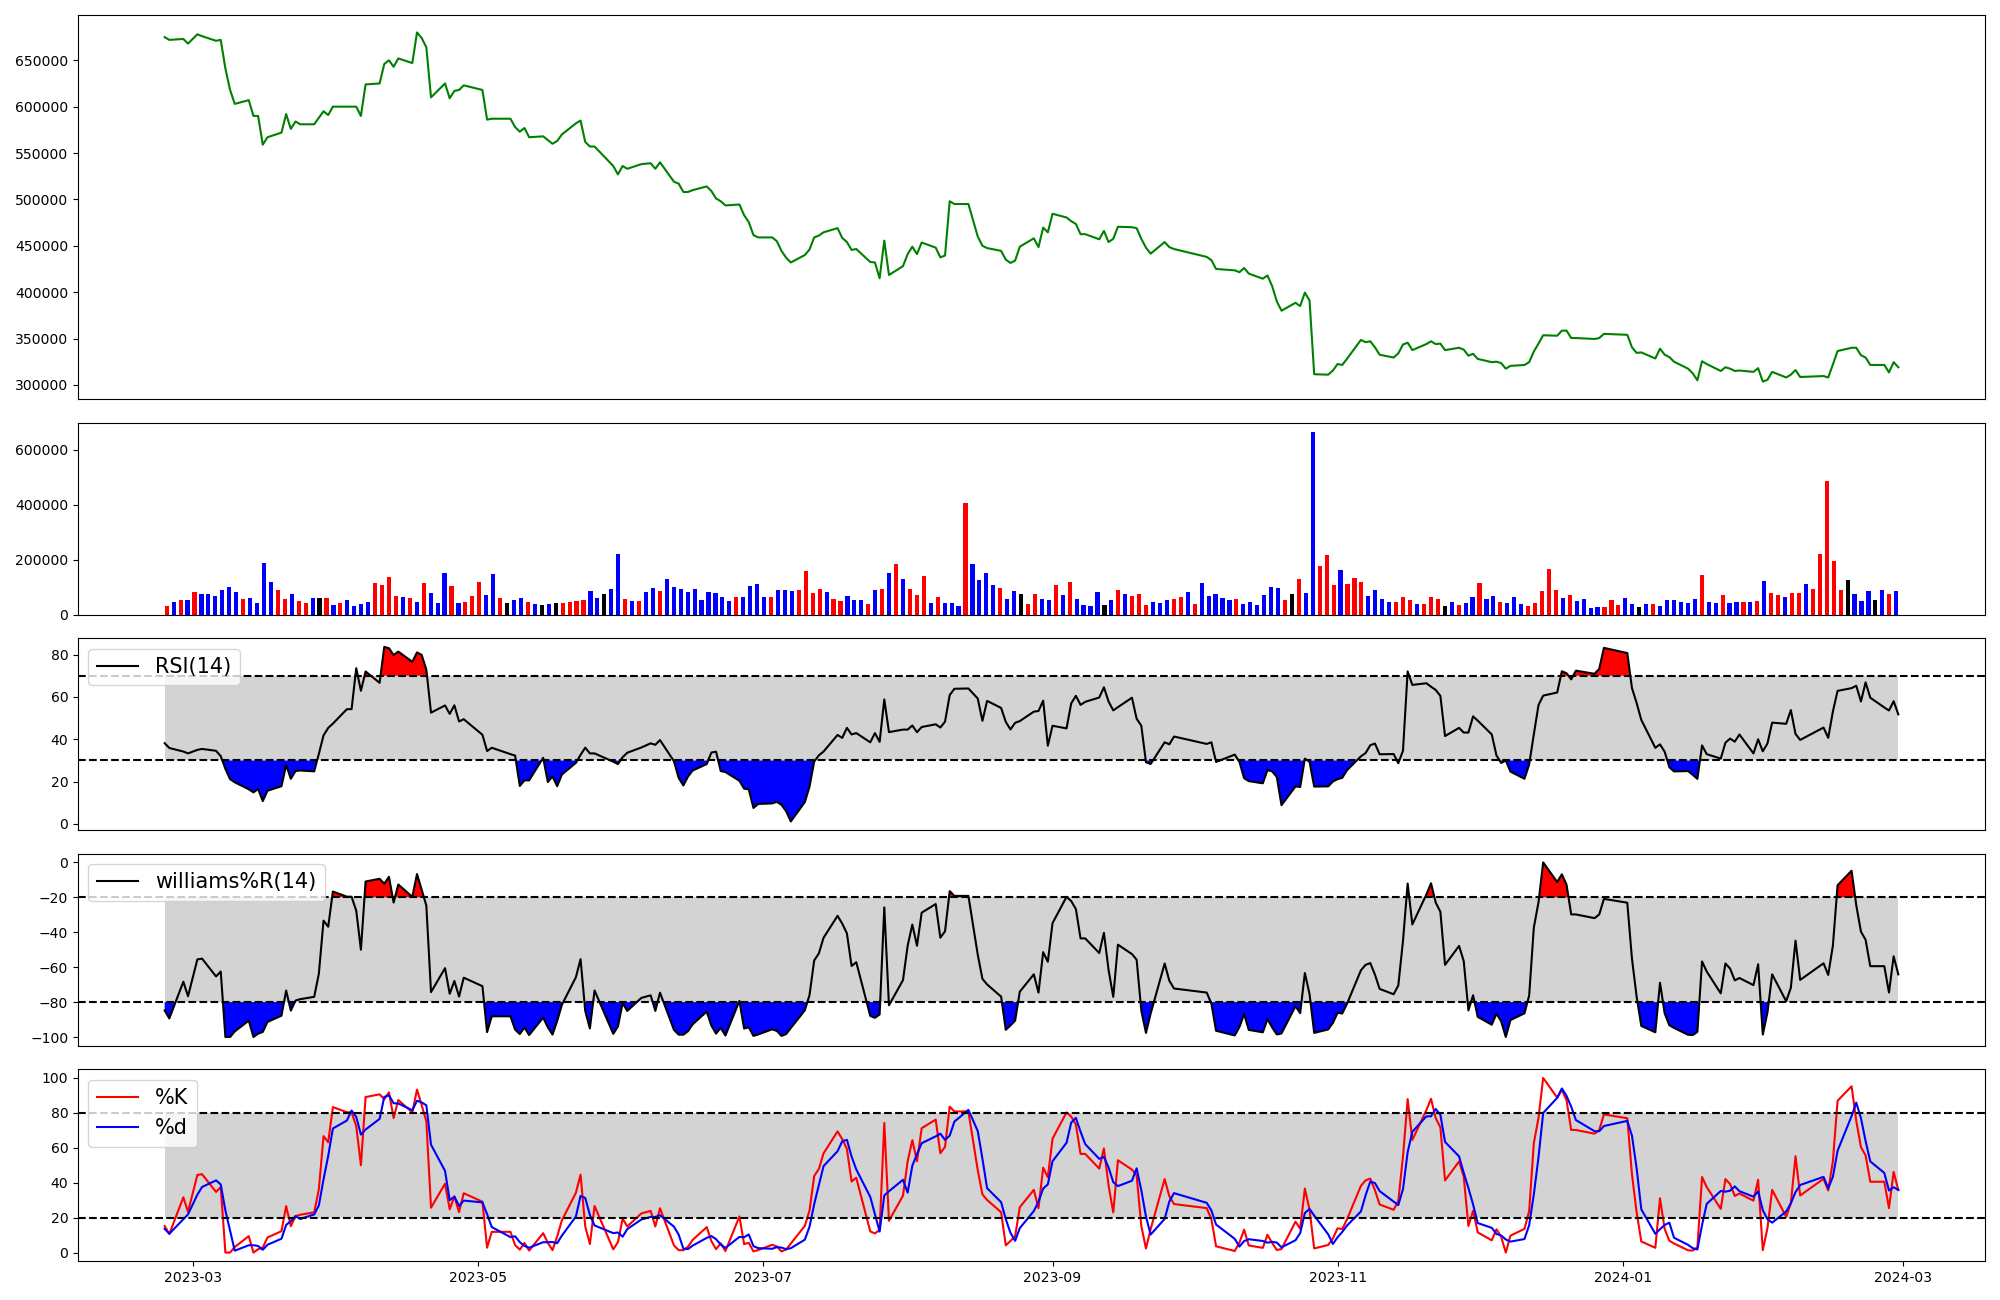Click the tallest red volume bar in February 2024
The height and width of the screenshot is (1300, 2000).
1827,548
